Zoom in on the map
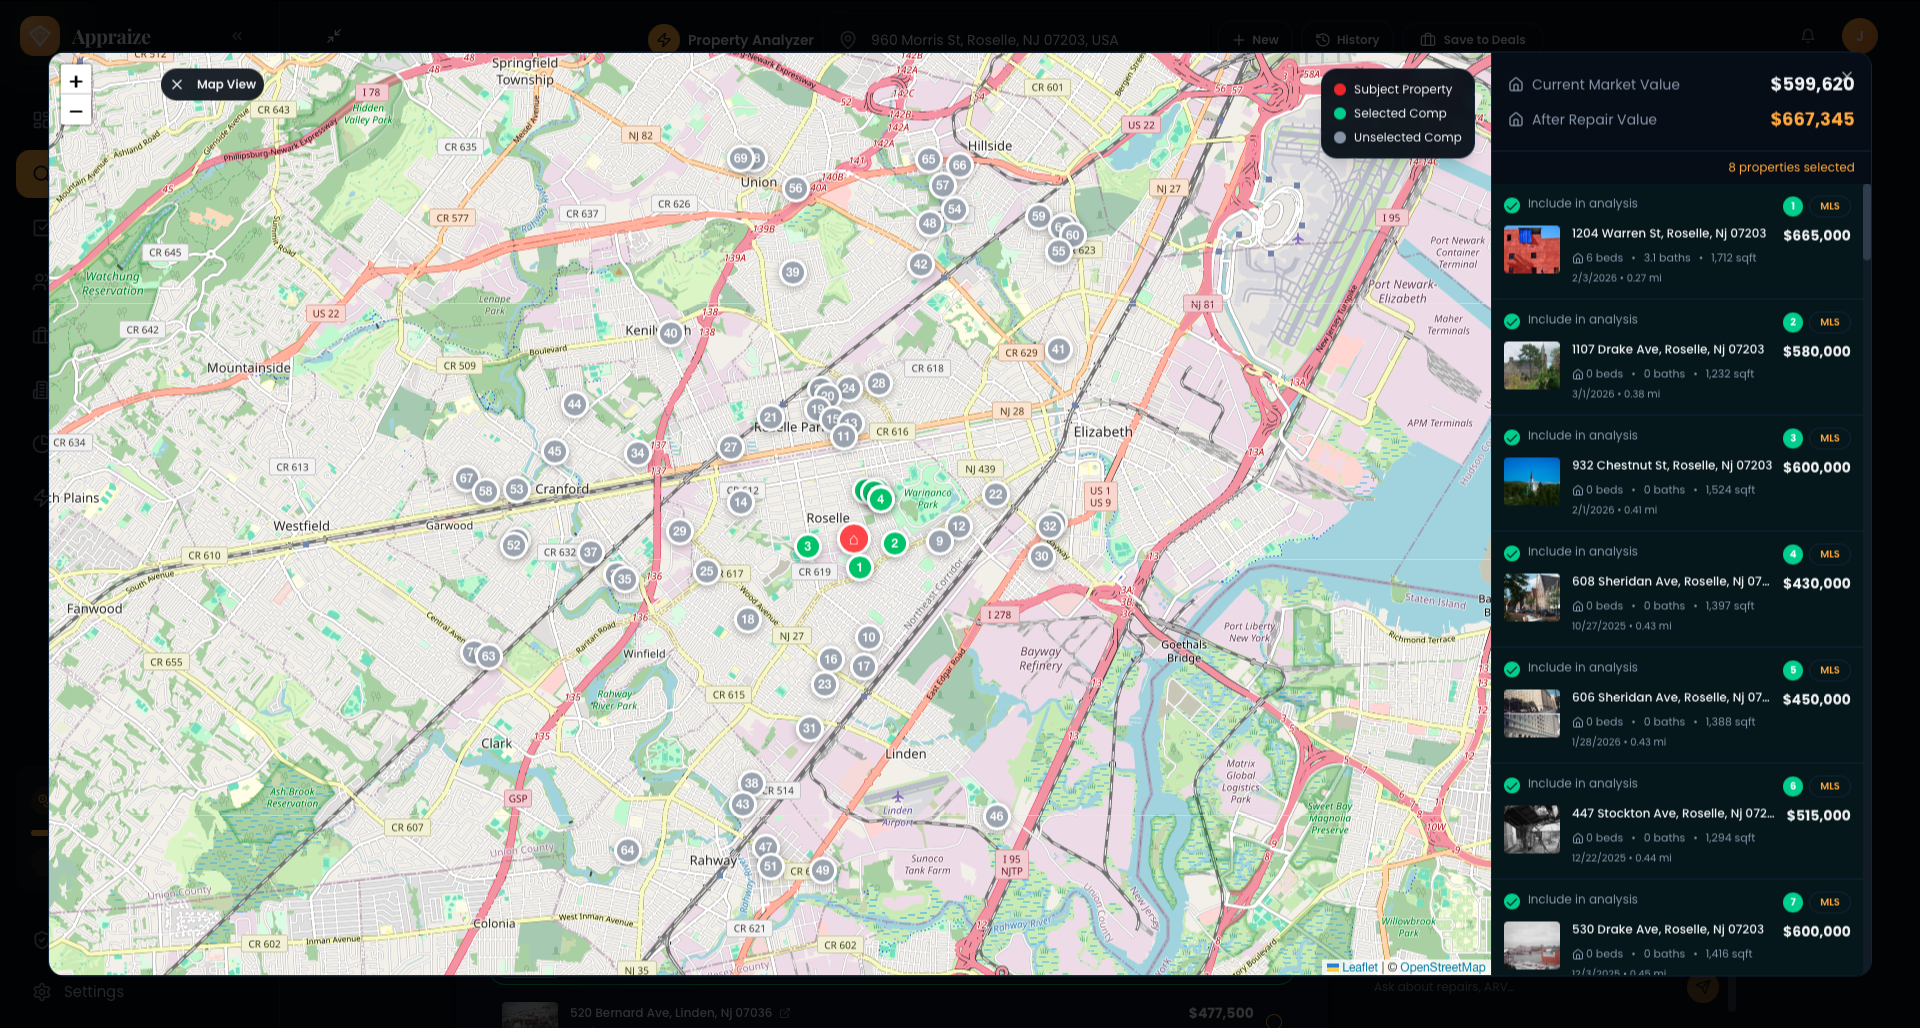 pos(76,81)
